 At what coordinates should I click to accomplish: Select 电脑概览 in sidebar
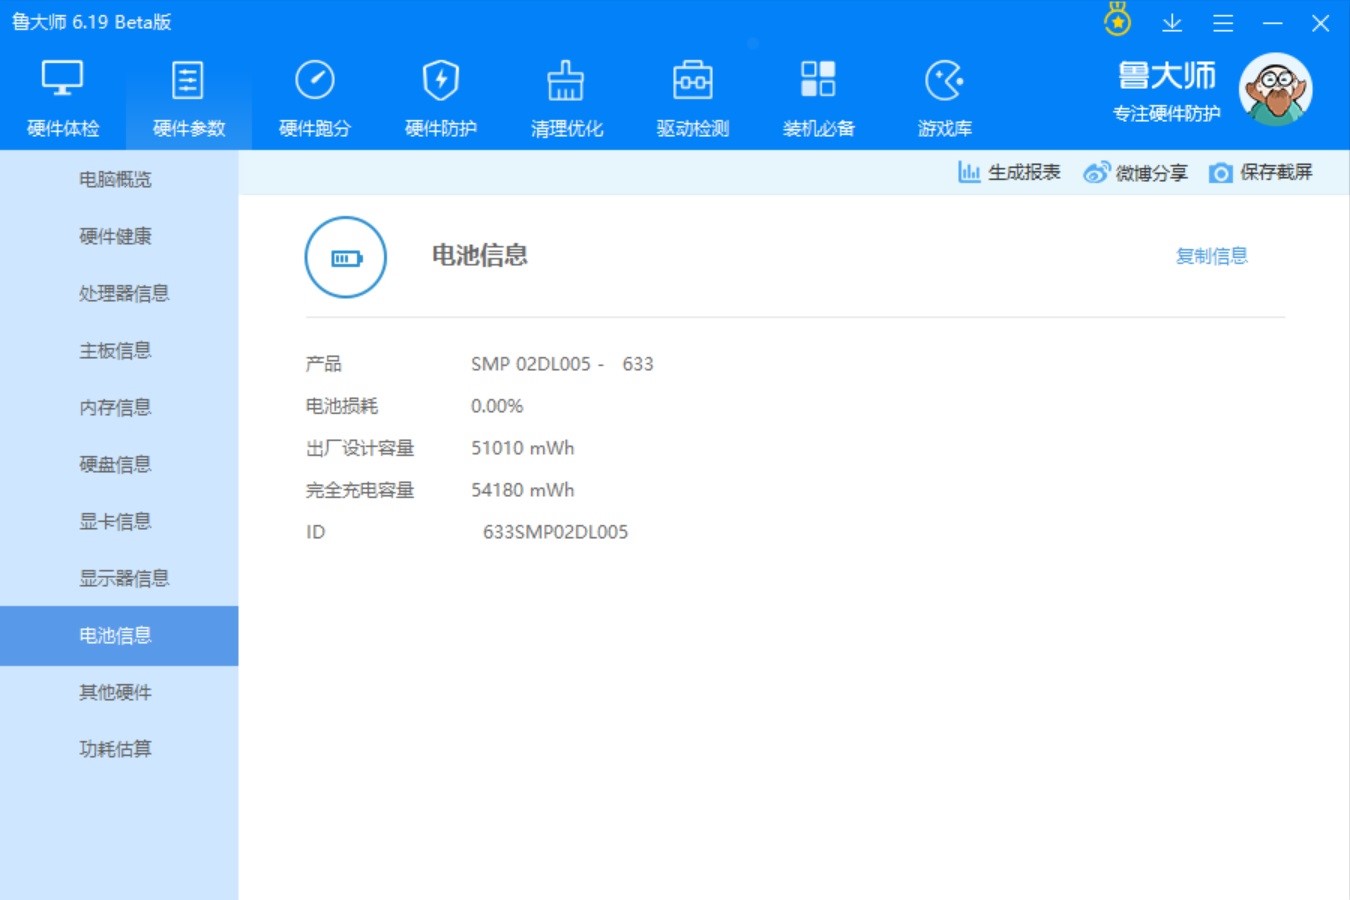119,179
